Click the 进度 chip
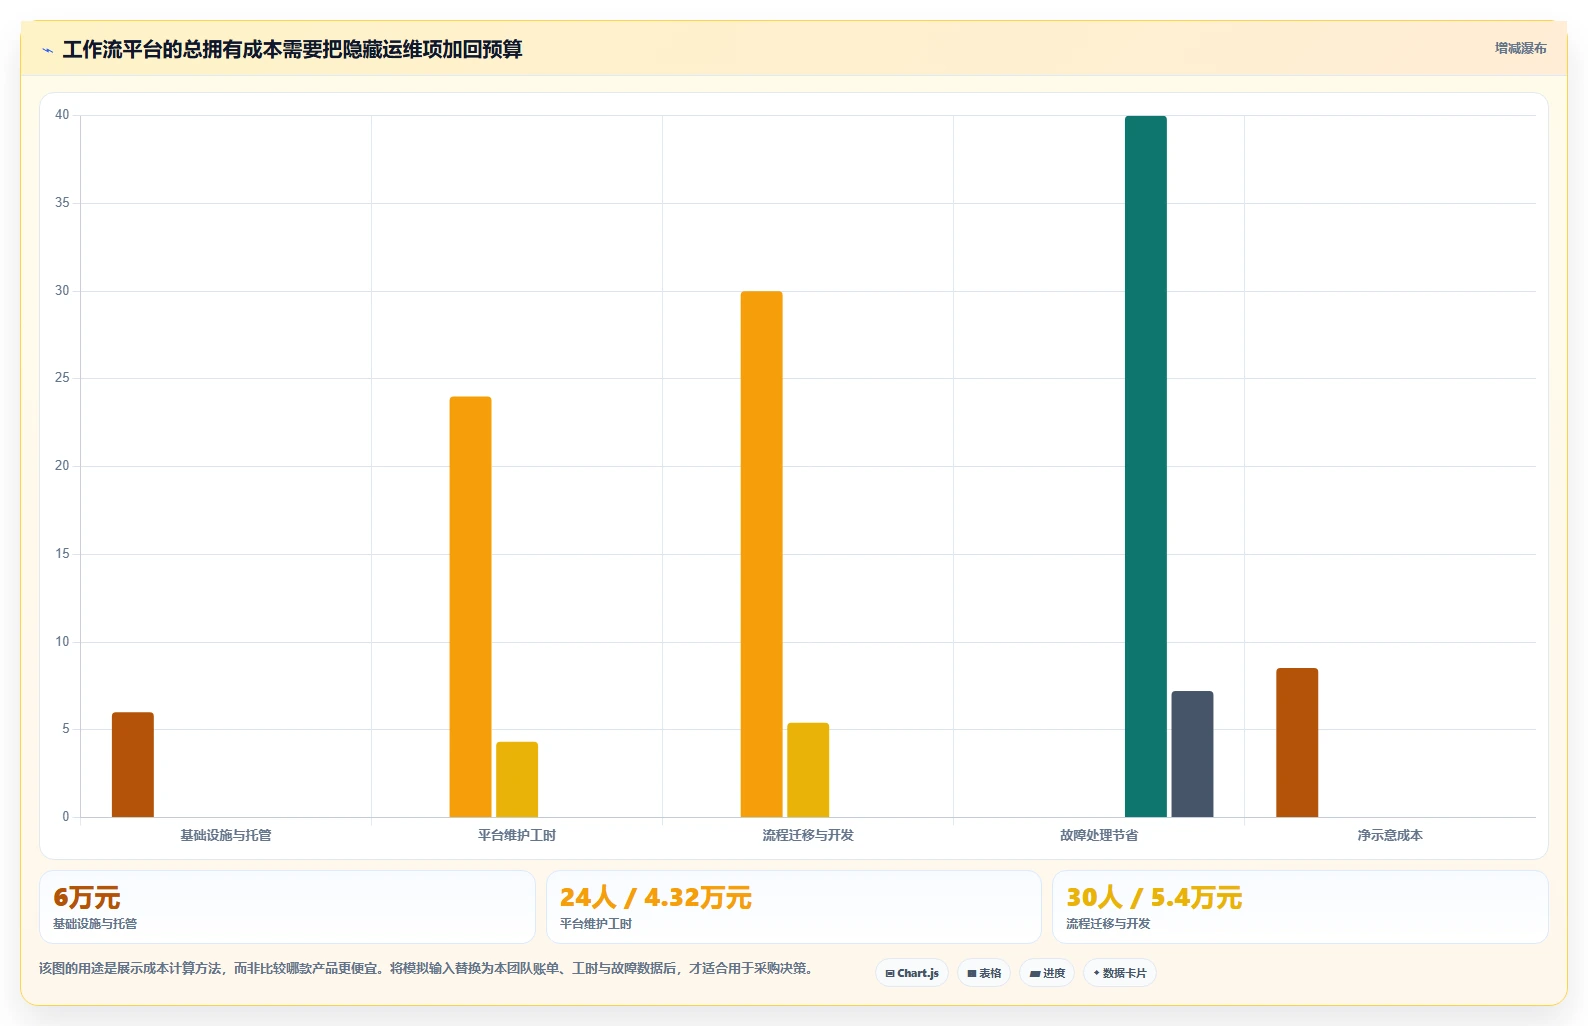1588x1026 pixels. 1047,973
